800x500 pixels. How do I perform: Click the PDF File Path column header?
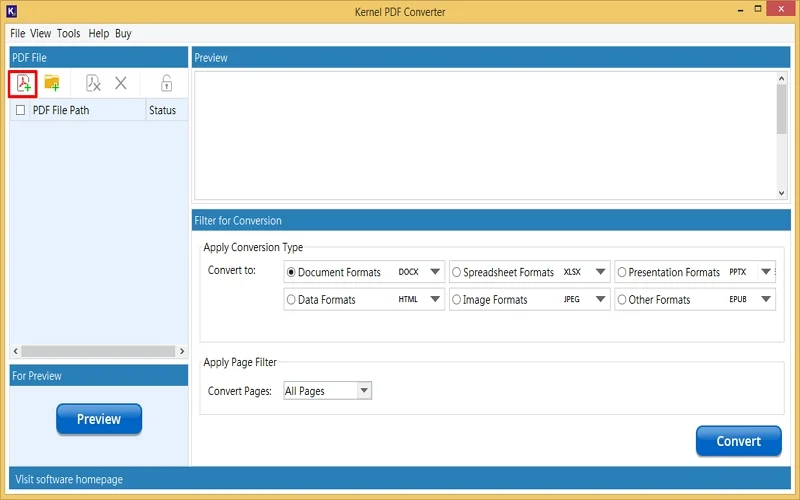(x=88, y=110)
